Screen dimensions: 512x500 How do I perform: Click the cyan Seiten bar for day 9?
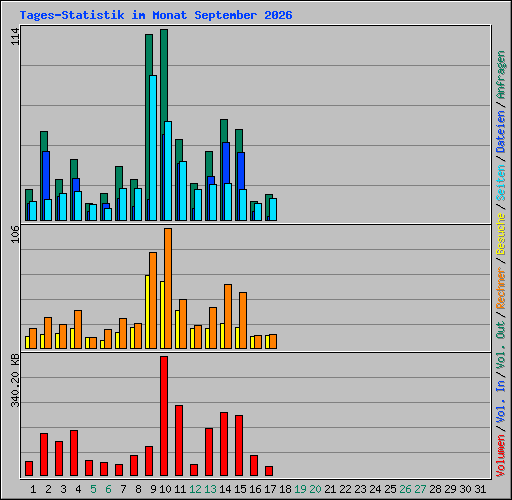pos(153,148)
